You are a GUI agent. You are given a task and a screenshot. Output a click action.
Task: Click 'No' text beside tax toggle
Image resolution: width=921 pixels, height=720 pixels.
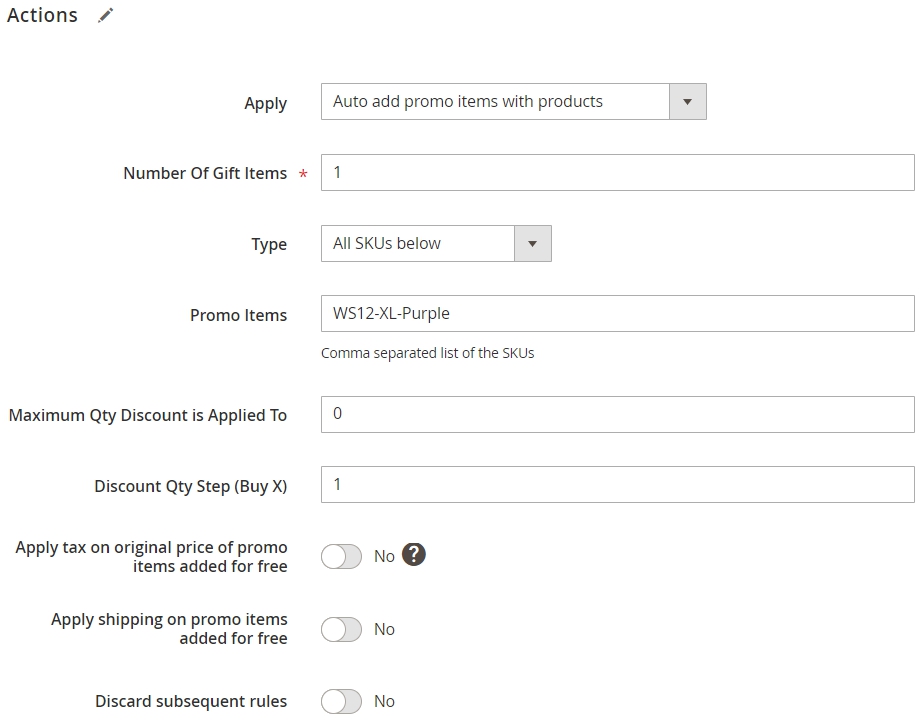click(x=384, y=556)
